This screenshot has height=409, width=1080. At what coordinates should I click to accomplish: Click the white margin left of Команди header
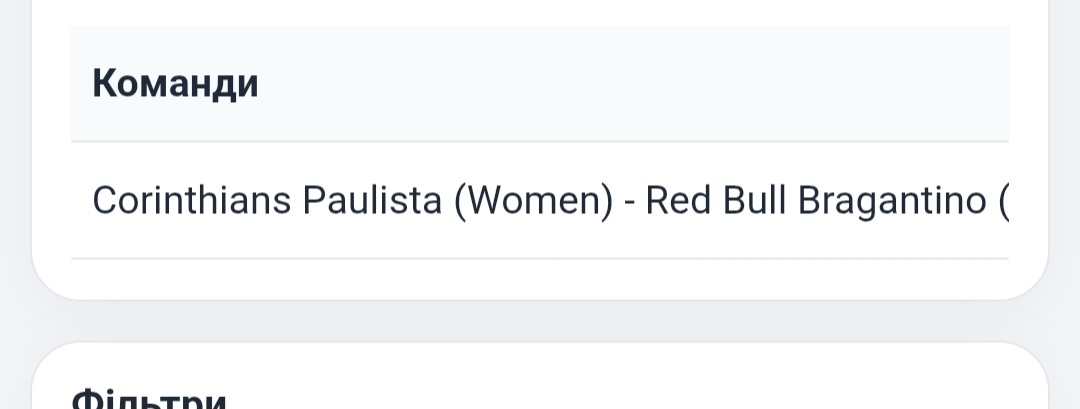51,84
